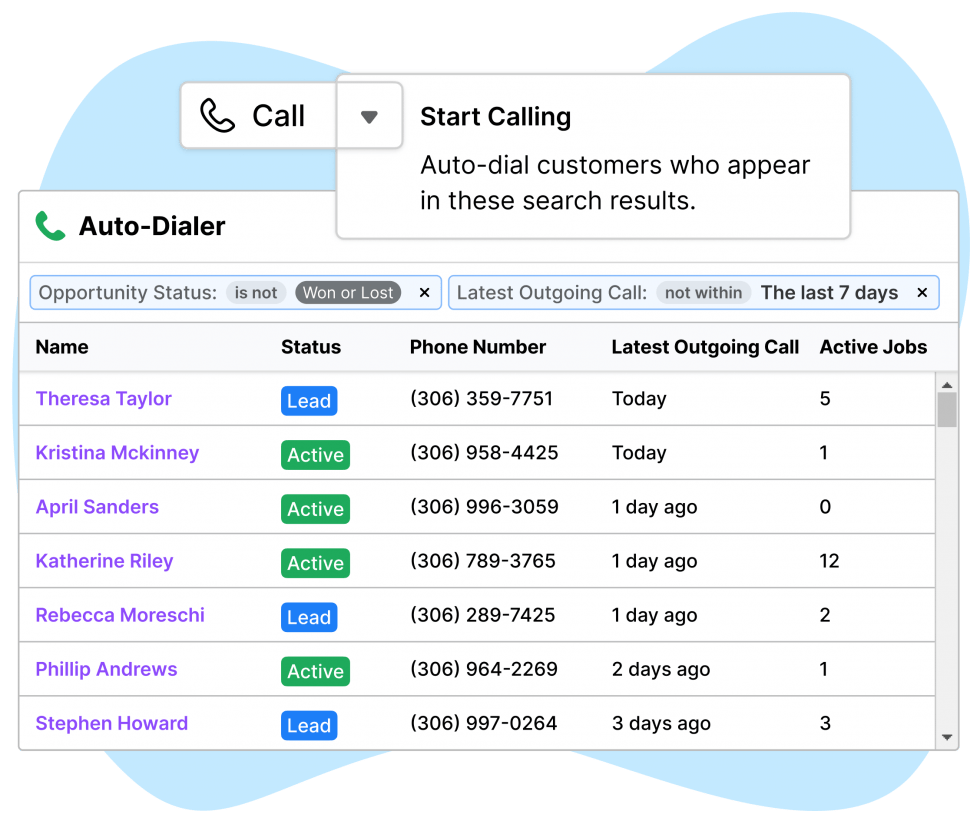Open Theresa Taylor's contact record
Viewport: 980px width, 834px height.
click(103, 399)
